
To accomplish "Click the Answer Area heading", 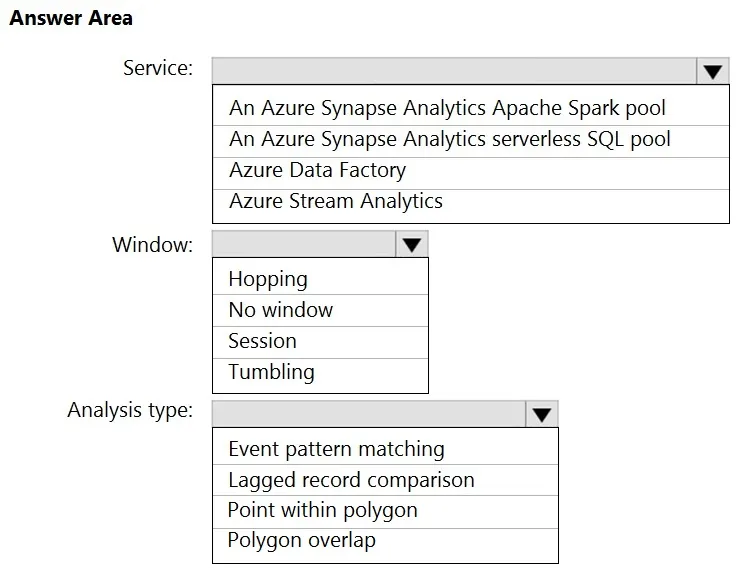I will (71, 18).
